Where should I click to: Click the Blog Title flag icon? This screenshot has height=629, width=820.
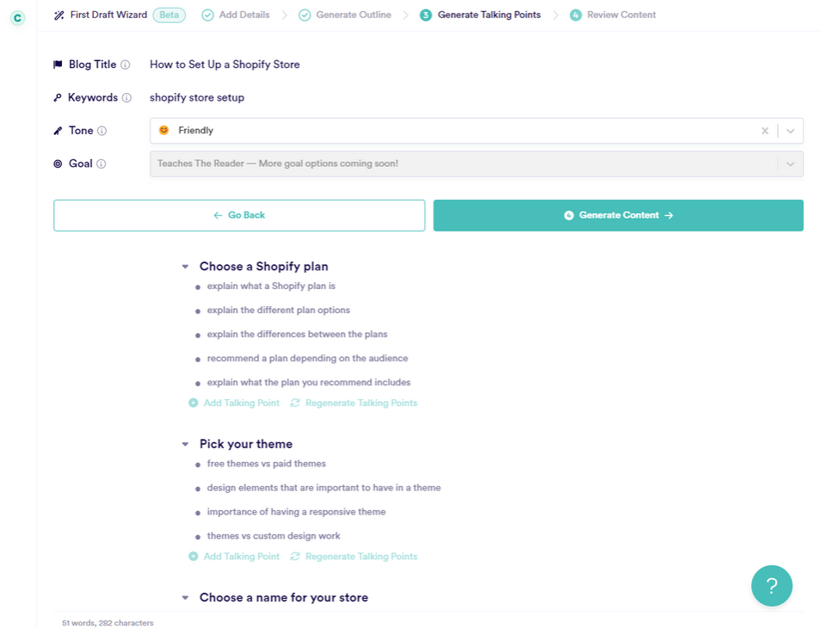tap(58, 65)
